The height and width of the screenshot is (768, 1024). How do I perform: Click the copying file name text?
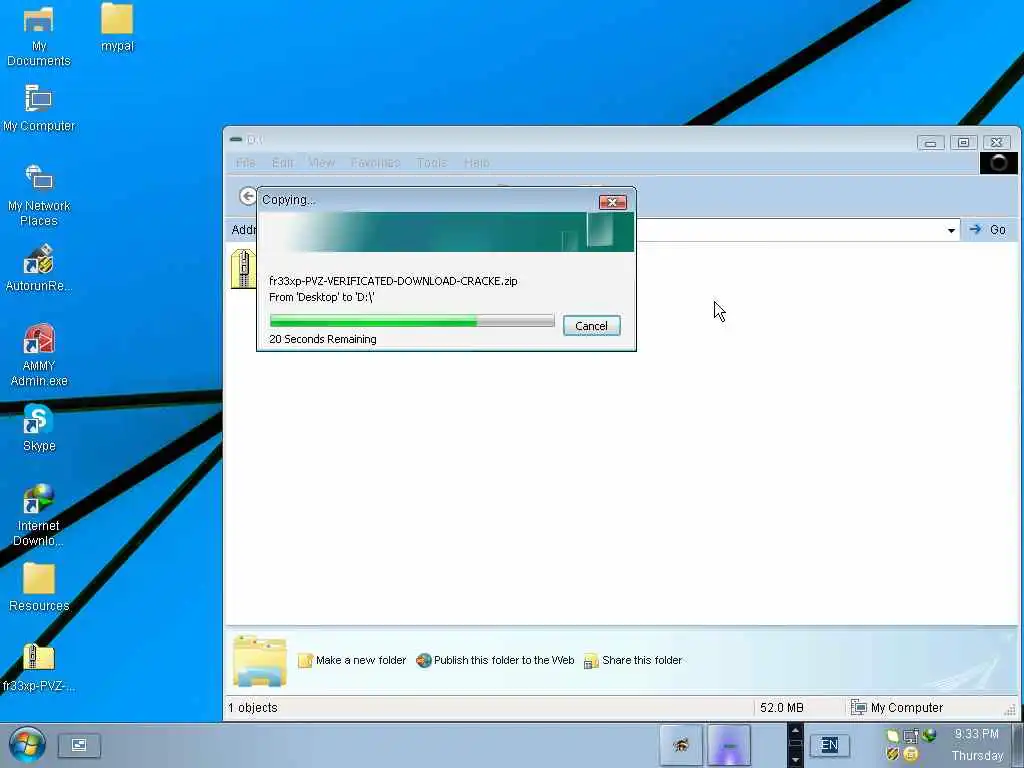coord(393,281)
